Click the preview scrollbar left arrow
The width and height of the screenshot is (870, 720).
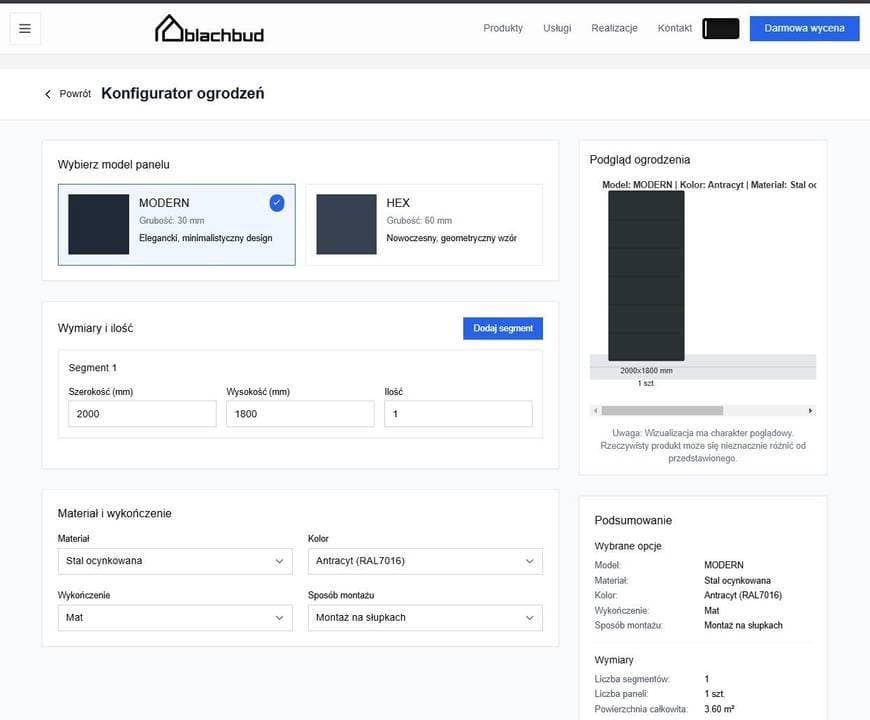pyautogui.click(x=596, y=410)
